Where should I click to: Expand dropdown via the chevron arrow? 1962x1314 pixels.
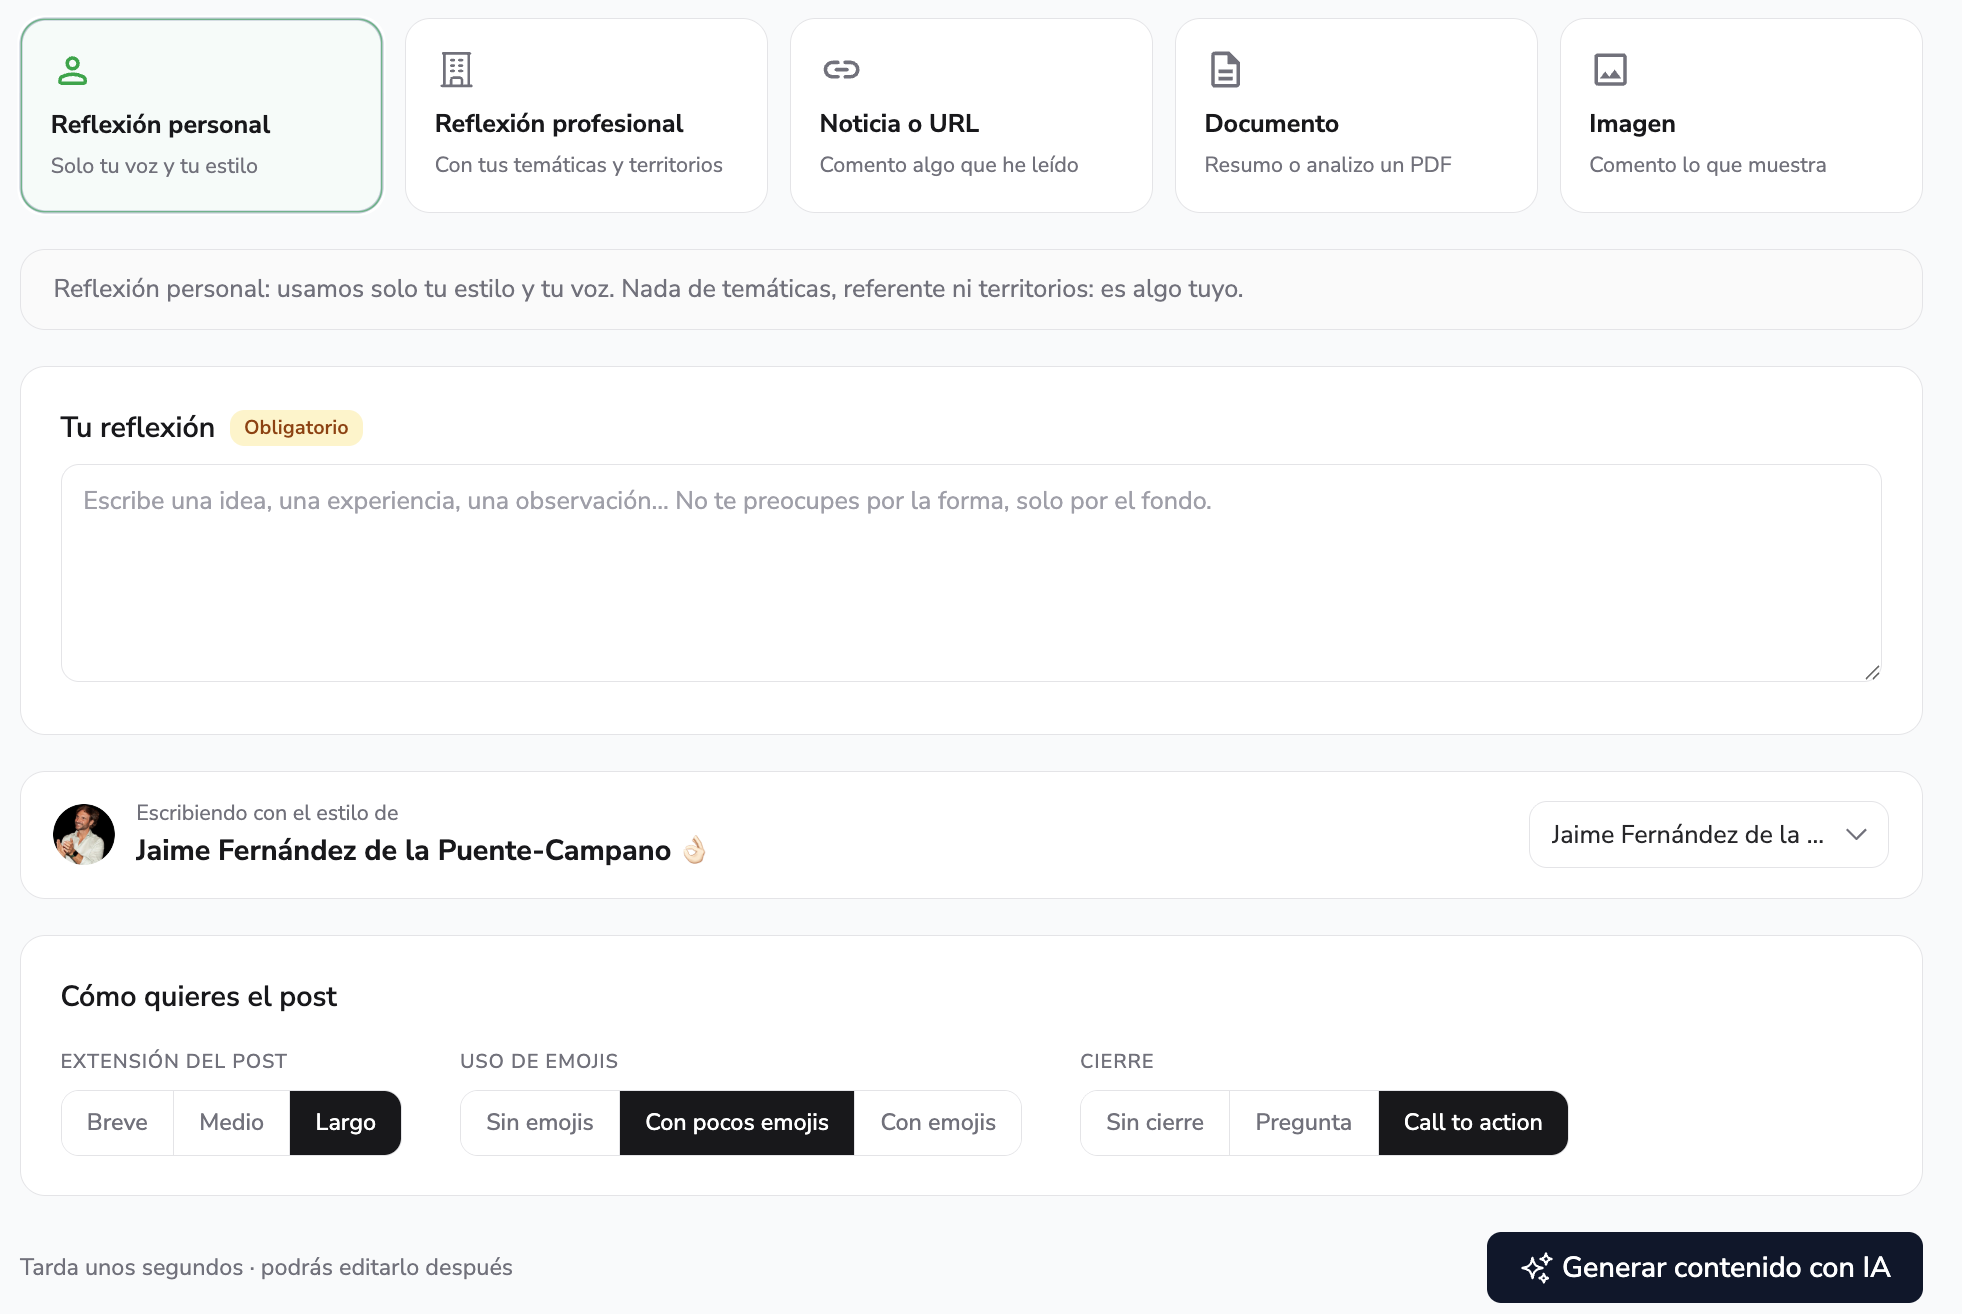pos(1857,835)
